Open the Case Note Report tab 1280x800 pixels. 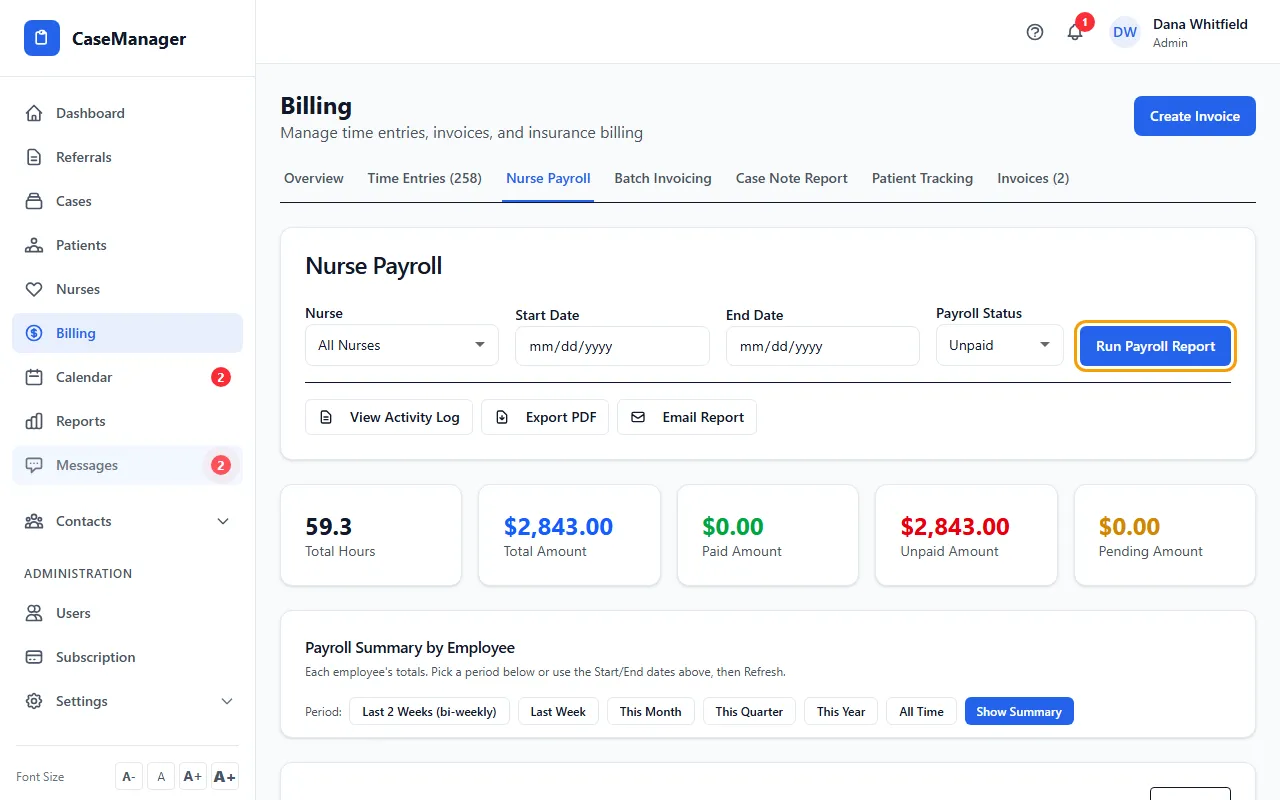pos(792,178)
